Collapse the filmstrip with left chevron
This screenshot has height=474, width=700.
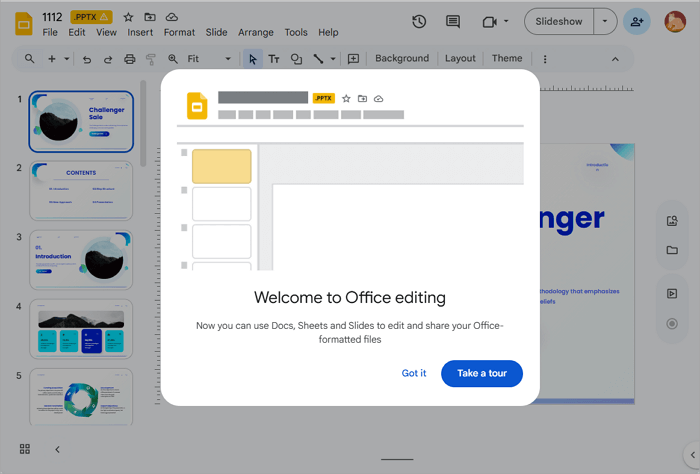coord(57,449)
